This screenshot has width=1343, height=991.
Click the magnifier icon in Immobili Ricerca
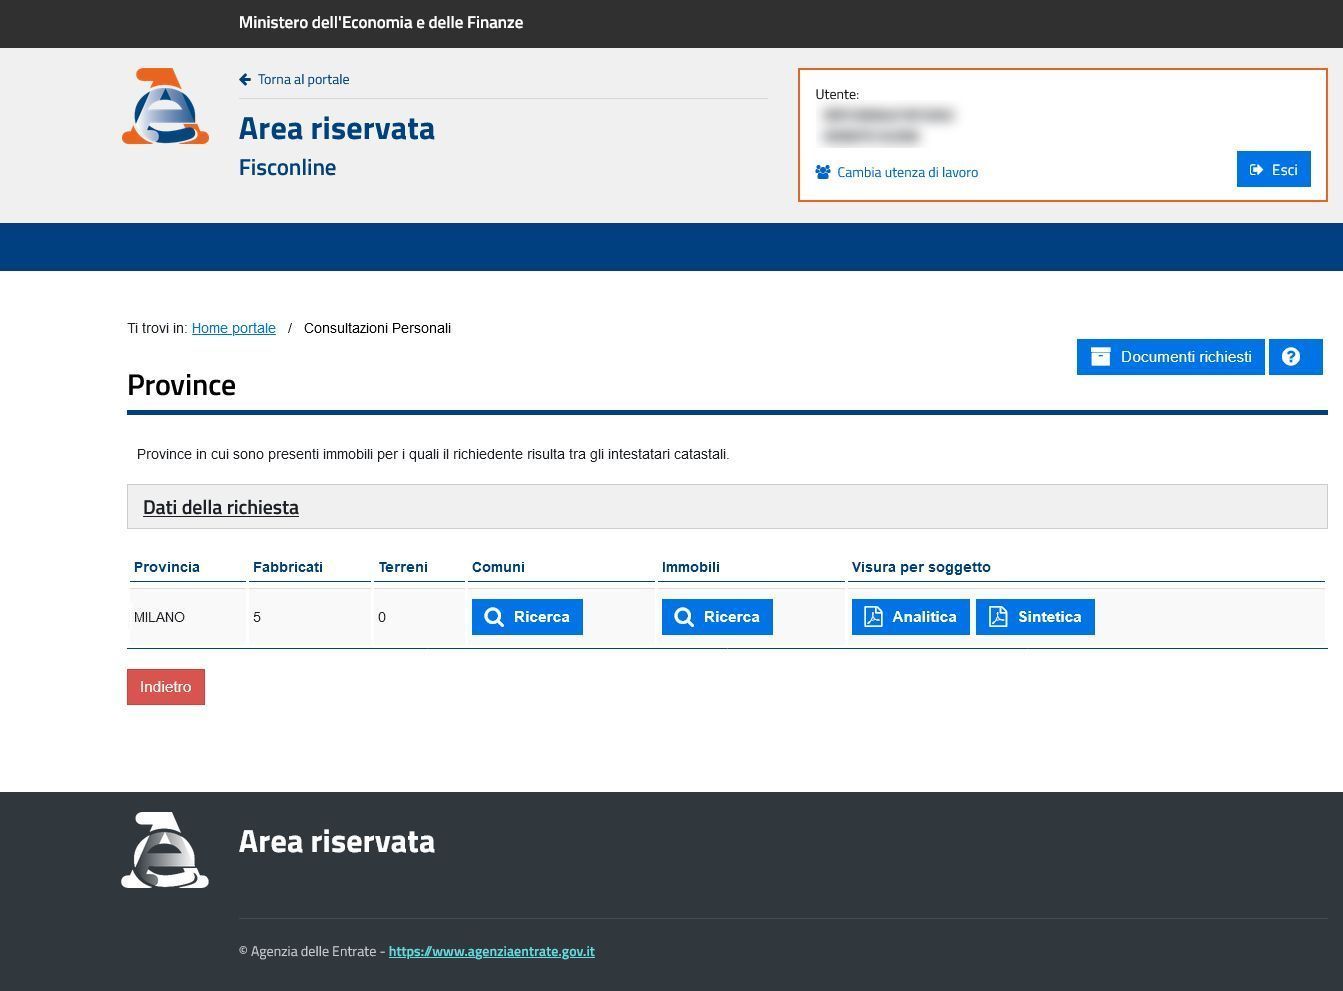click(x=684, y=617)
